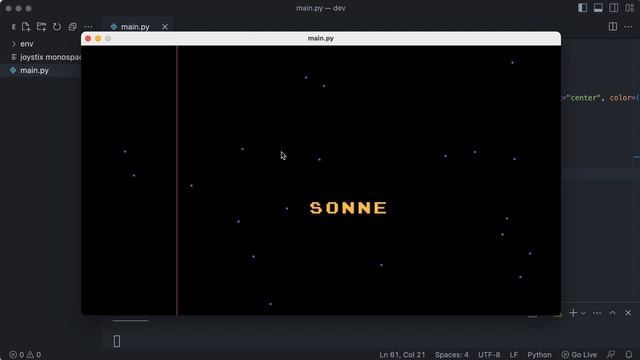The width and height of the screenshot is (640, 360).
Task: Collapse all folders in the Explorer
Action: point(72,27)
